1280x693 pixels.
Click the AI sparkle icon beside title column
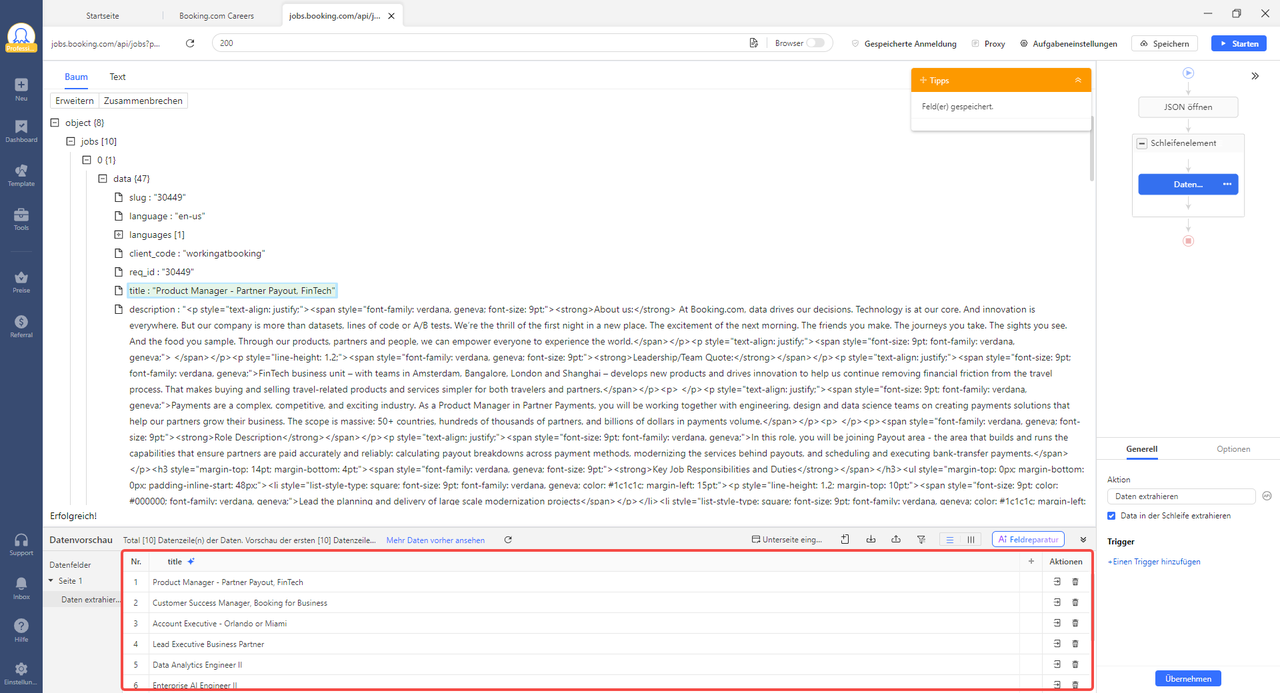click(191, 562)
